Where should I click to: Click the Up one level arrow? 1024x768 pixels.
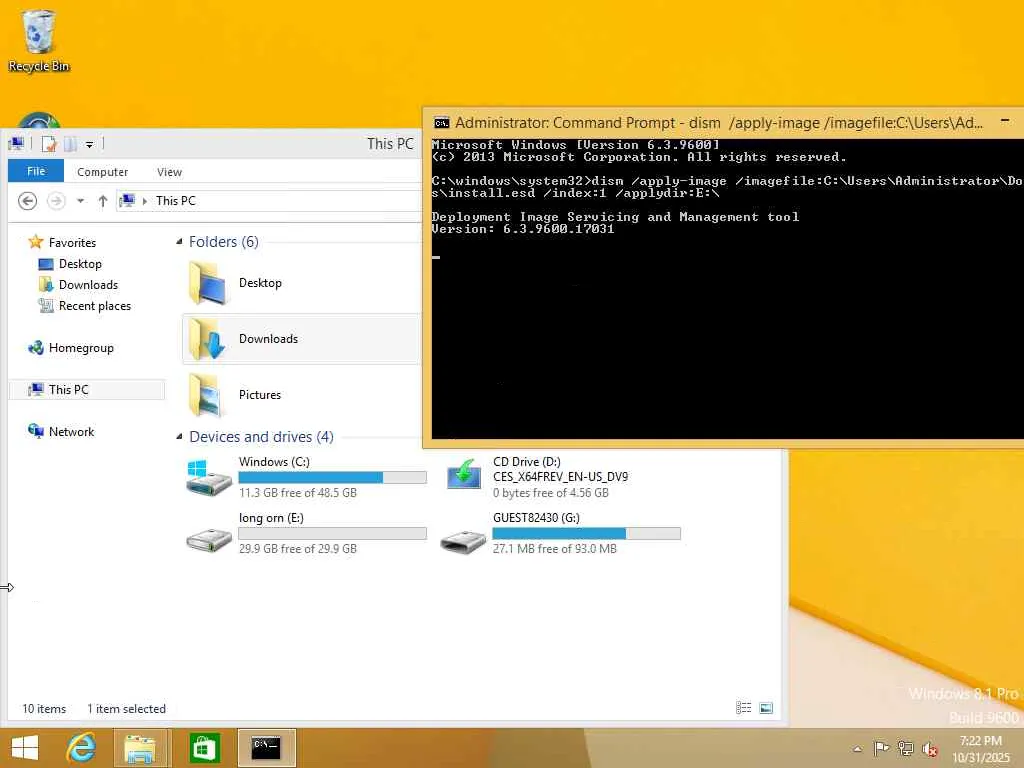click(103, 200)
